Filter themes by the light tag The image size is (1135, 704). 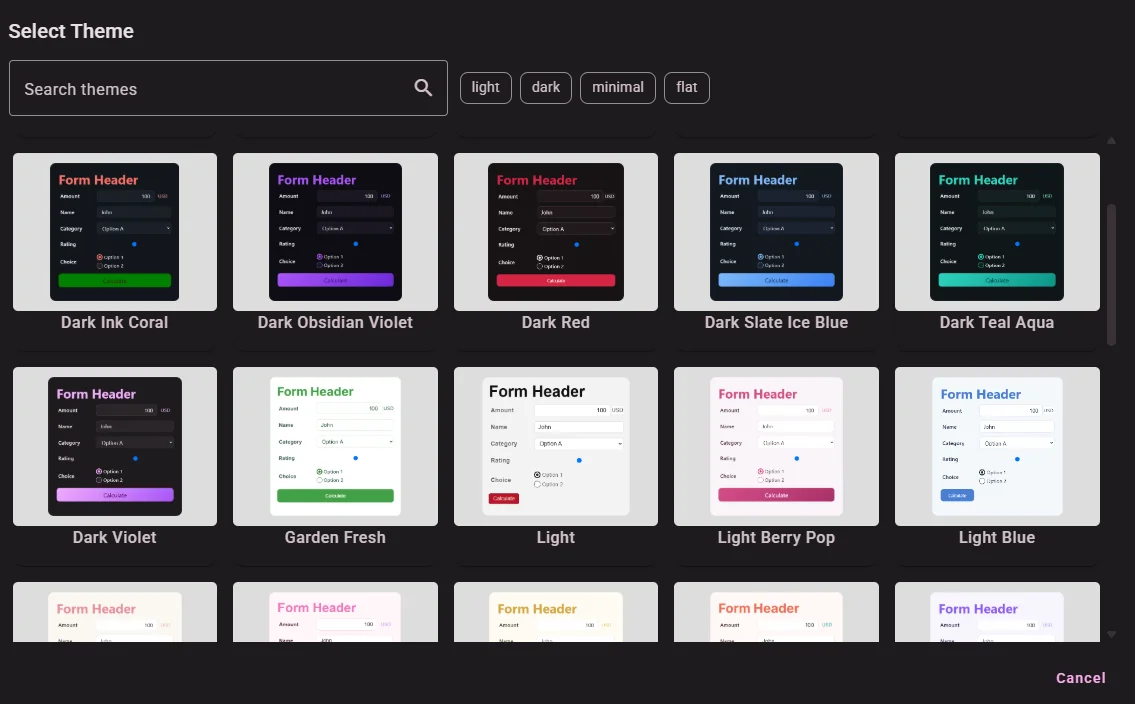(x=486, y=88)
